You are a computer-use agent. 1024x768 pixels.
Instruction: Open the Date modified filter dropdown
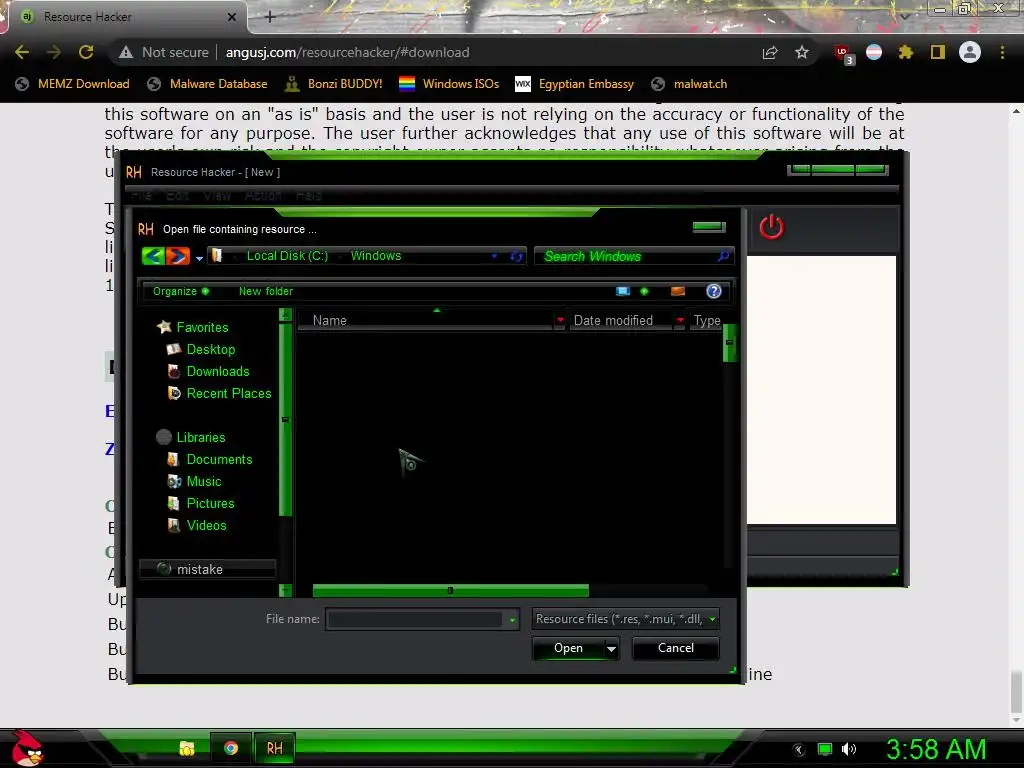point(680,321)
